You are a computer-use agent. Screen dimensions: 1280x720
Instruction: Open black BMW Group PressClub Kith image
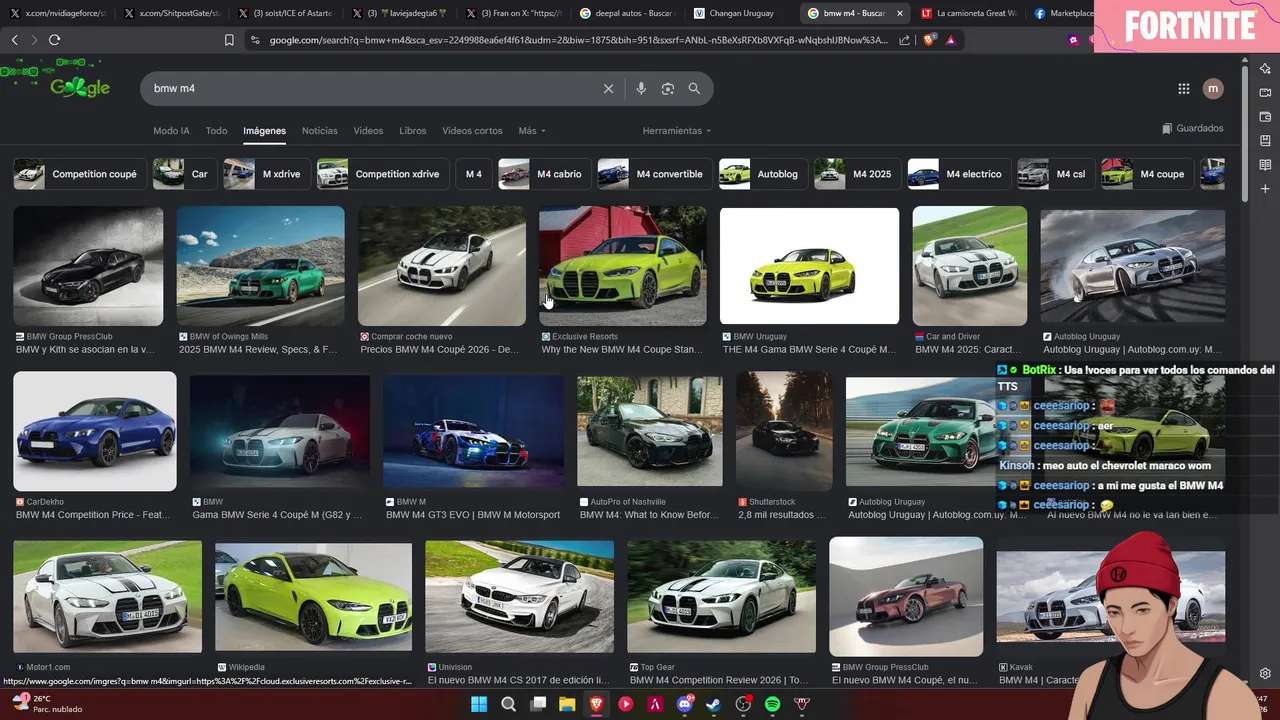88,266
